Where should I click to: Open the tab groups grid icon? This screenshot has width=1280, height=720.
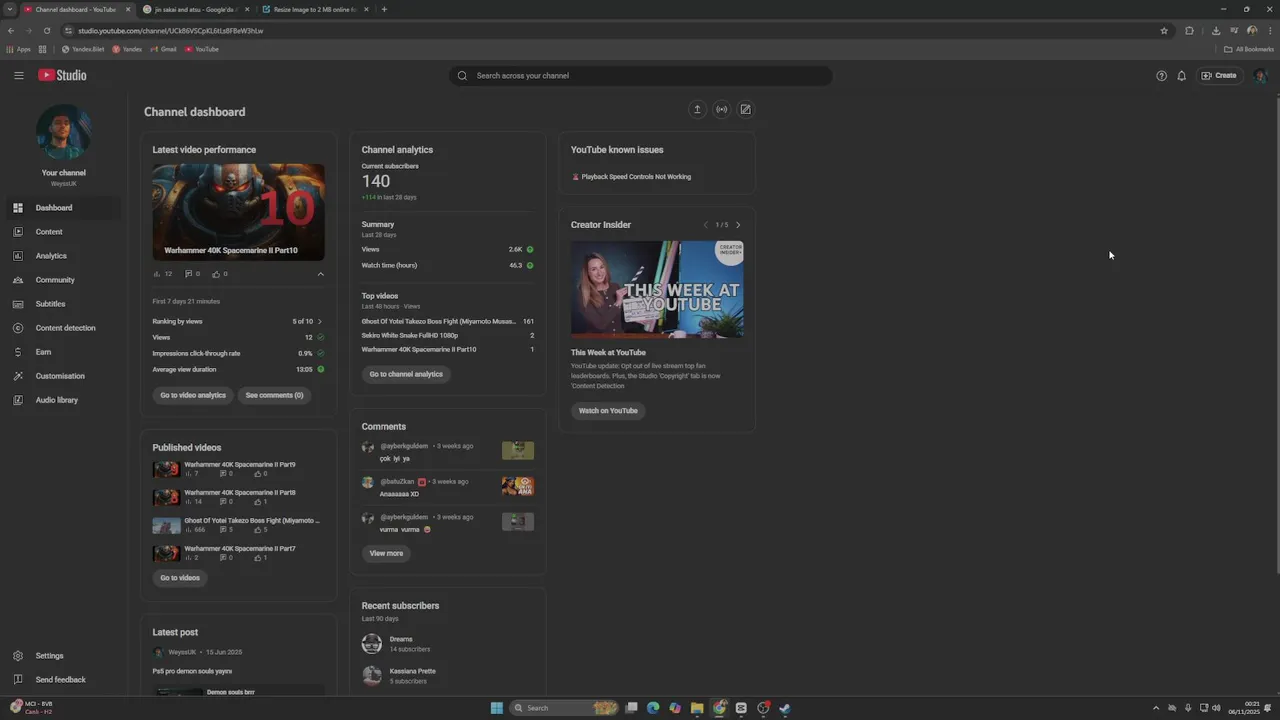[43, 49]
